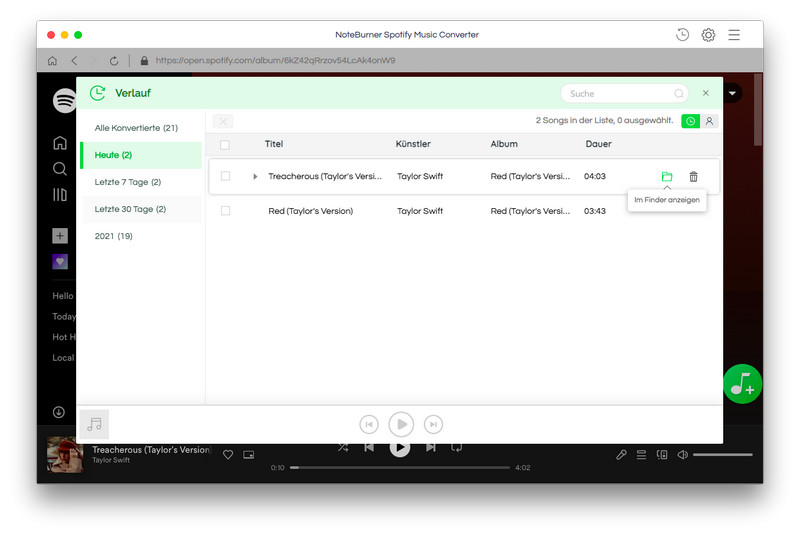Screen dimensions: 800x536
Task: Open the '2021 (19)' history group
Action: pyautogui.click(x=113, y=236)
